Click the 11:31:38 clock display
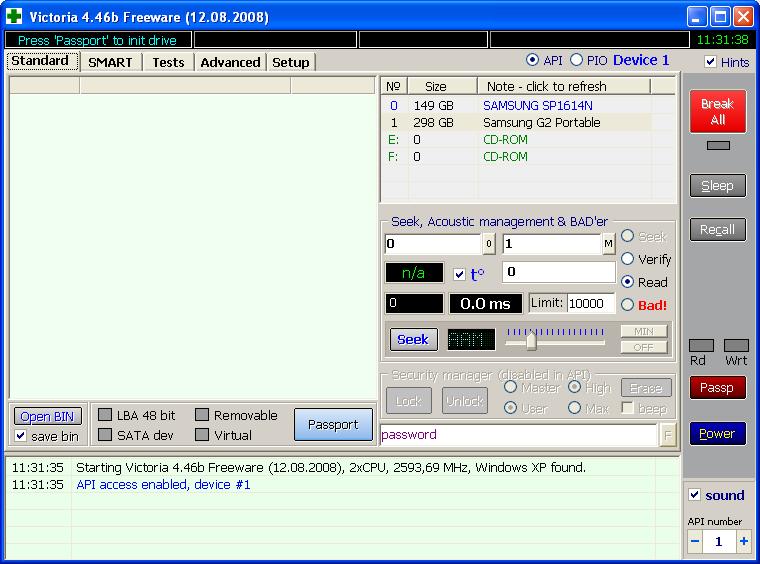This screenshot has height=564, width=760. [x=722, y=40]
